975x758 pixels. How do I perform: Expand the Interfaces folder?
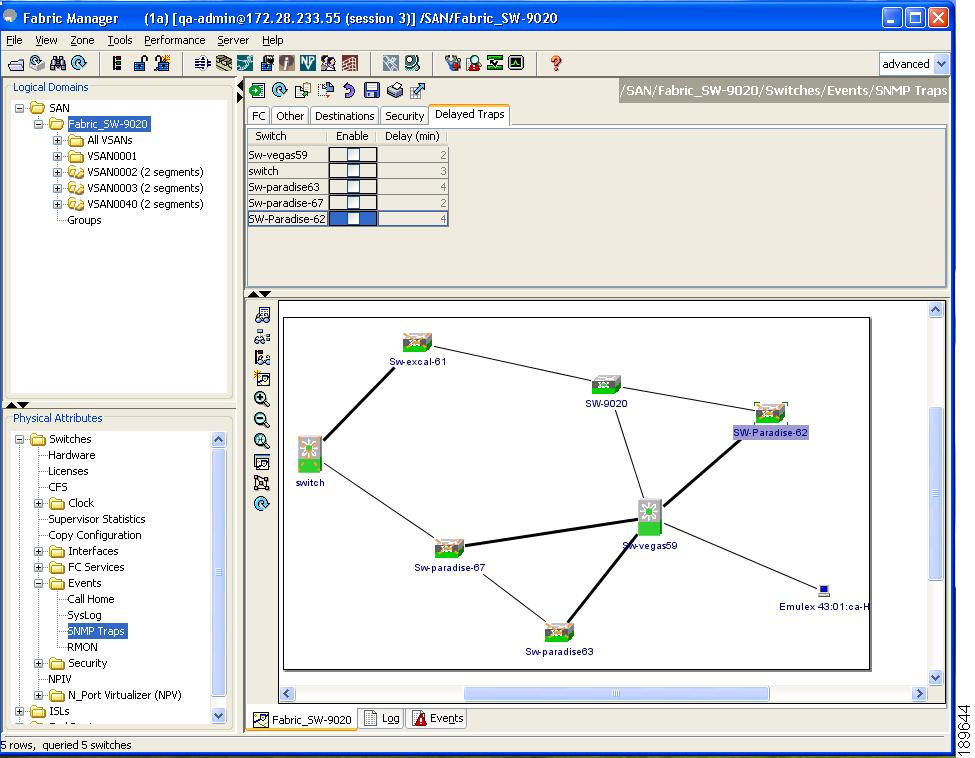(39, 552)
